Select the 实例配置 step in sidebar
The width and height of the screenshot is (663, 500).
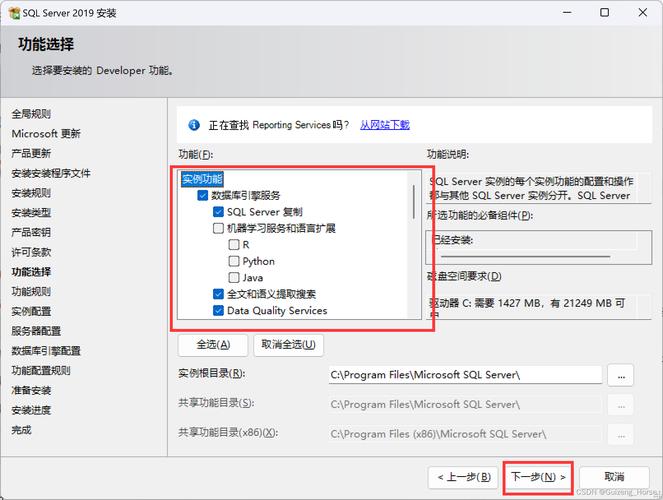coord(31,311)
